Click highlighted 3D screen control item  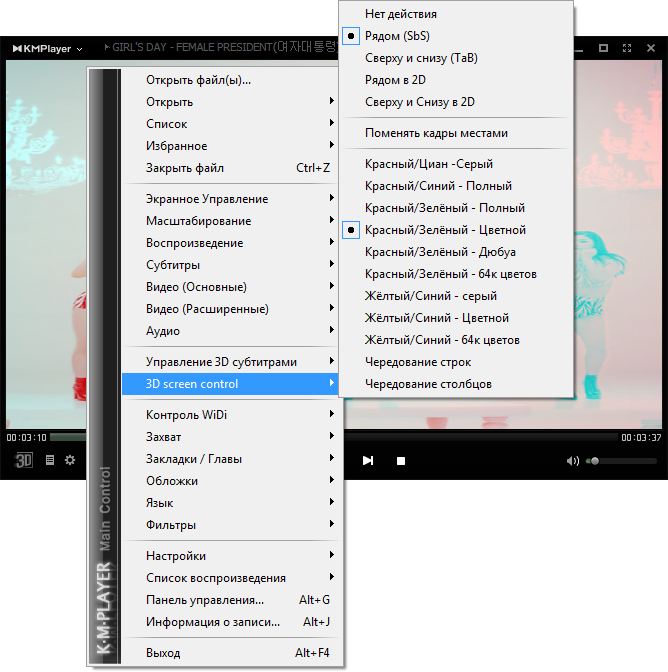point(231,384)
